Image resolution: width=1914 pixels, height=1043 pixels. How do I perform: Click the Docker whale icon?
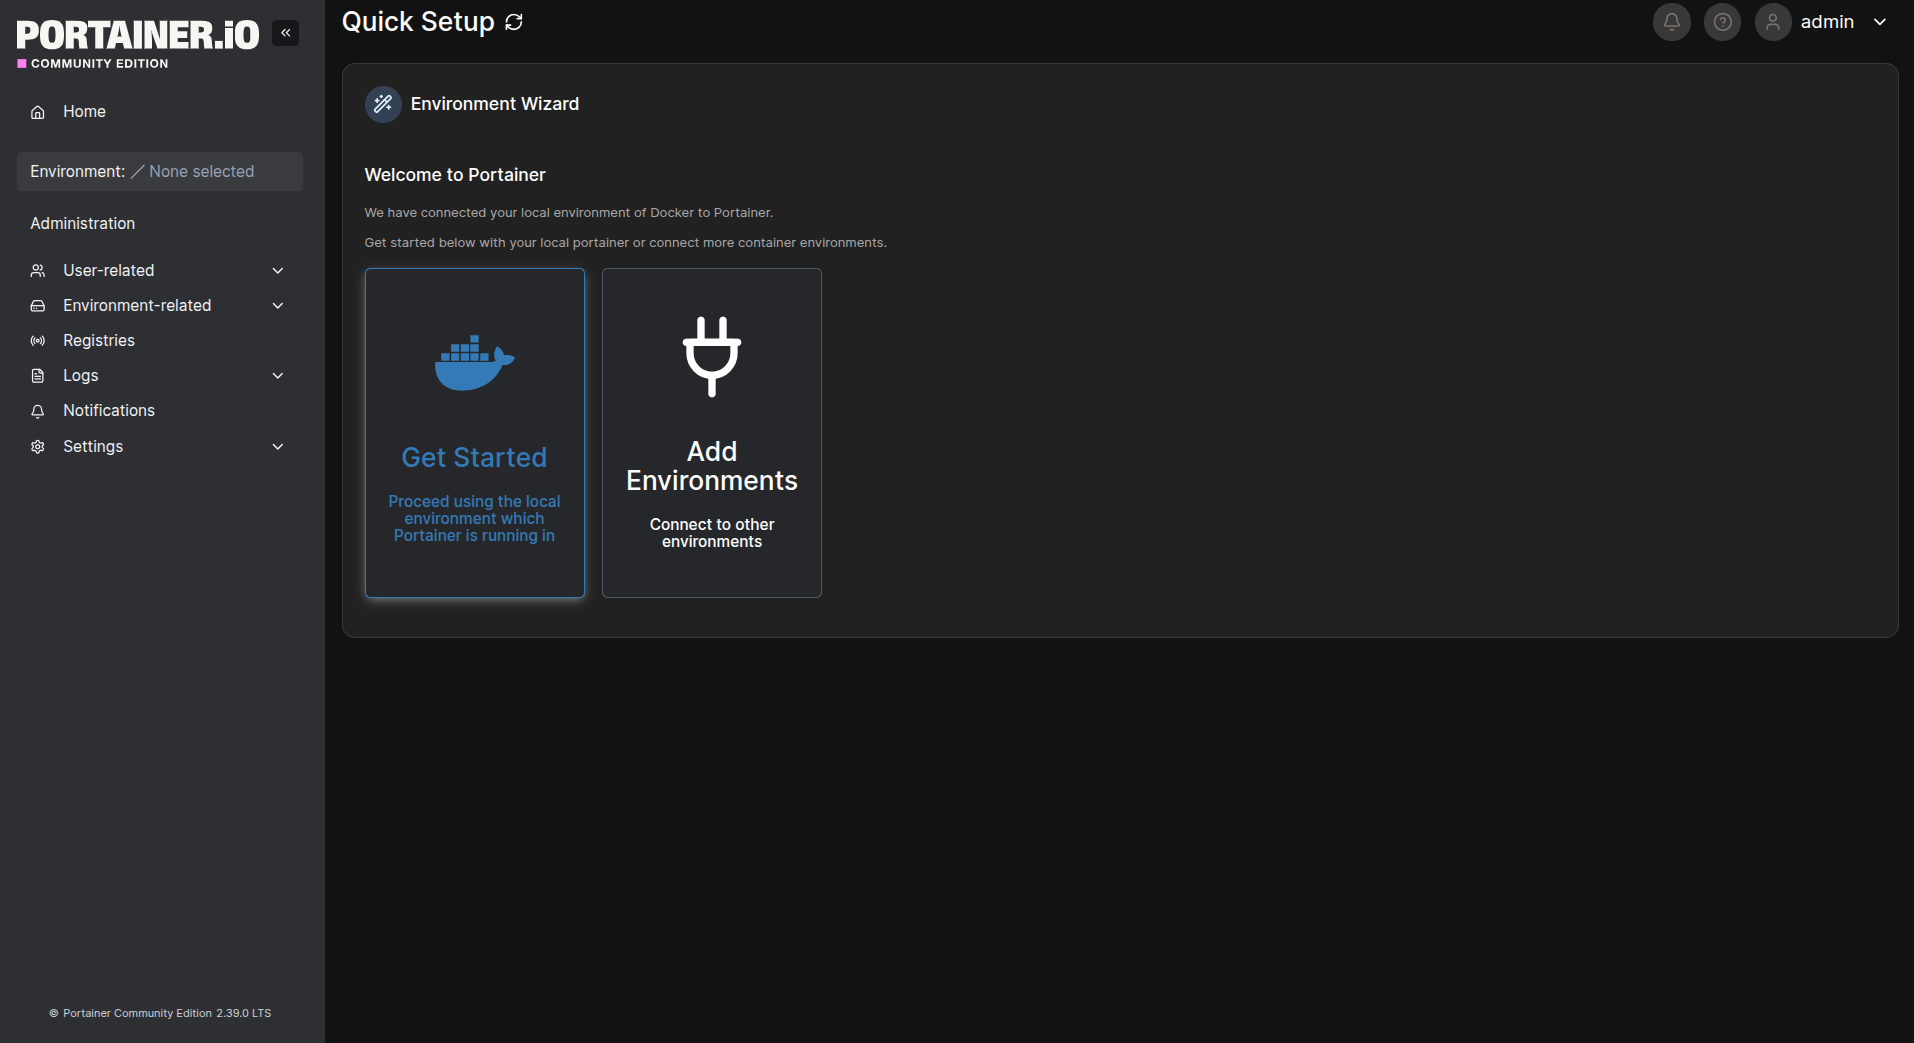475,362
